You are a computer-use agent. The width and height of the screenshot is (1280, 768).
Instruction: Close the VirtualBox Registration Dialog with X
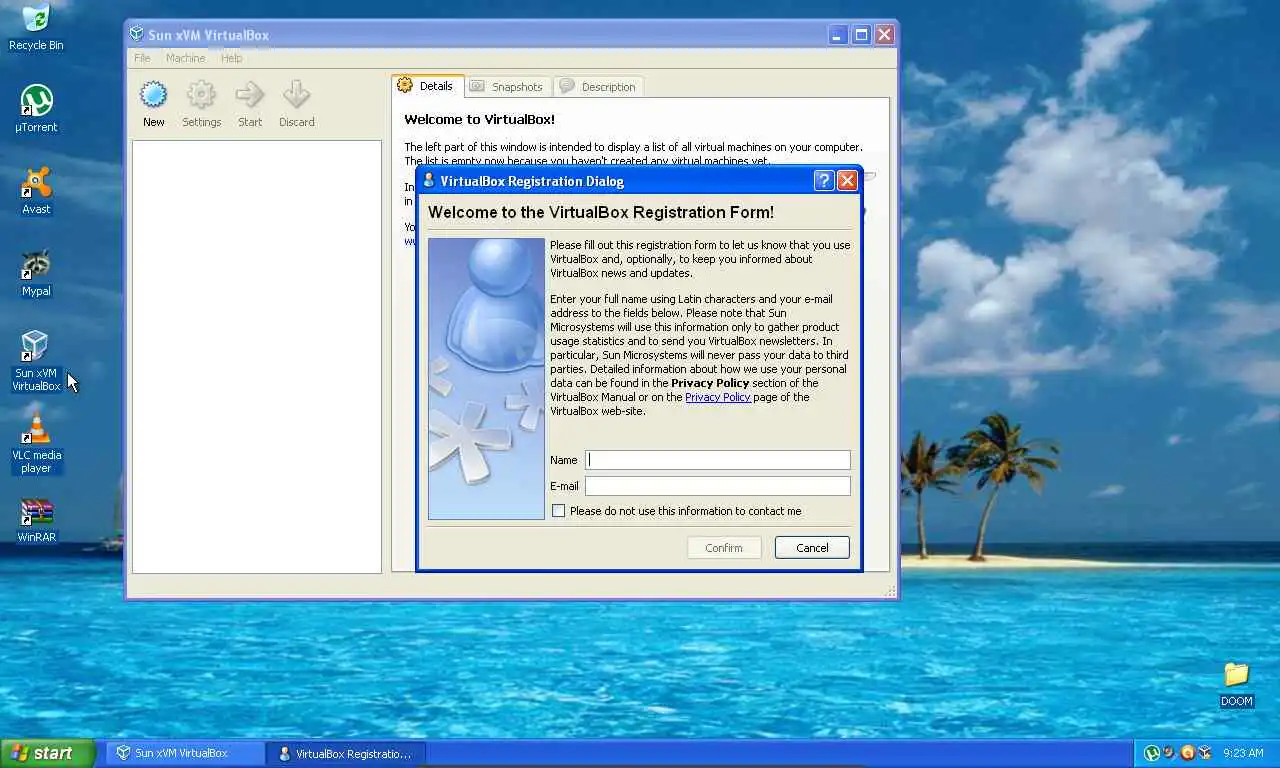[847, 180]
